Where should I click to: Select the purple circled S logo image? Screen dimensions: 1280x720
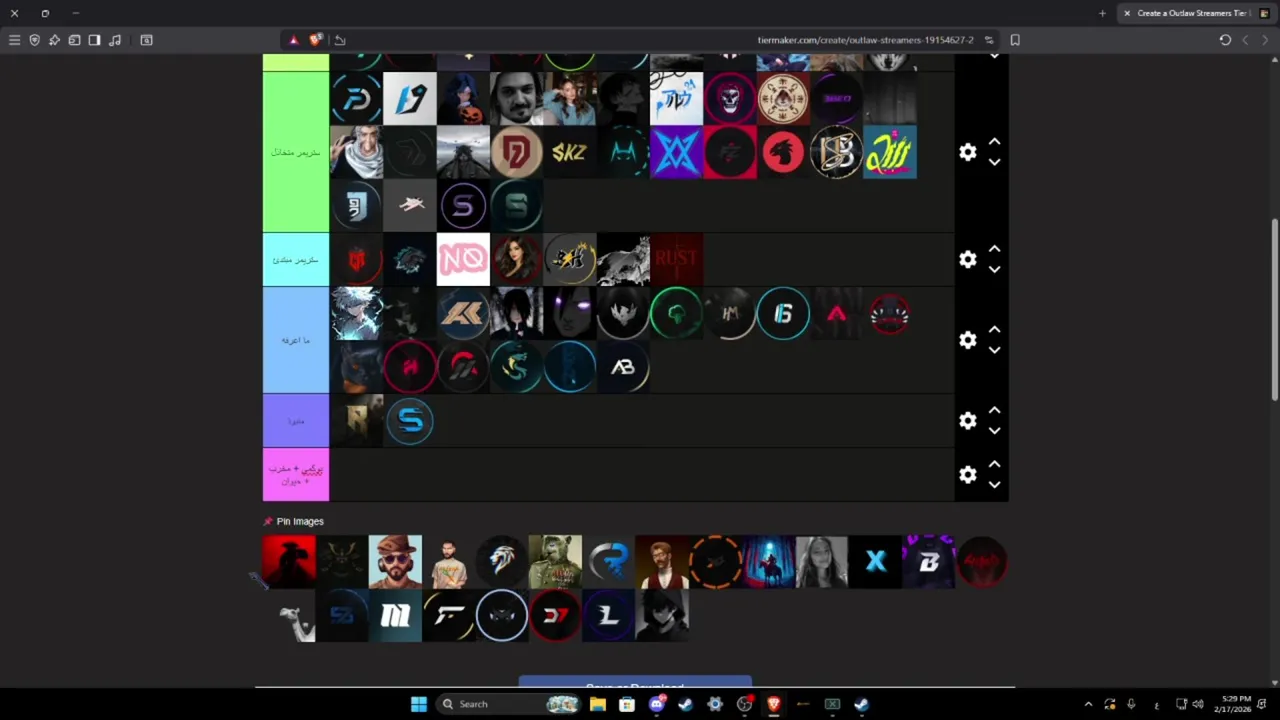coord(463,206)
